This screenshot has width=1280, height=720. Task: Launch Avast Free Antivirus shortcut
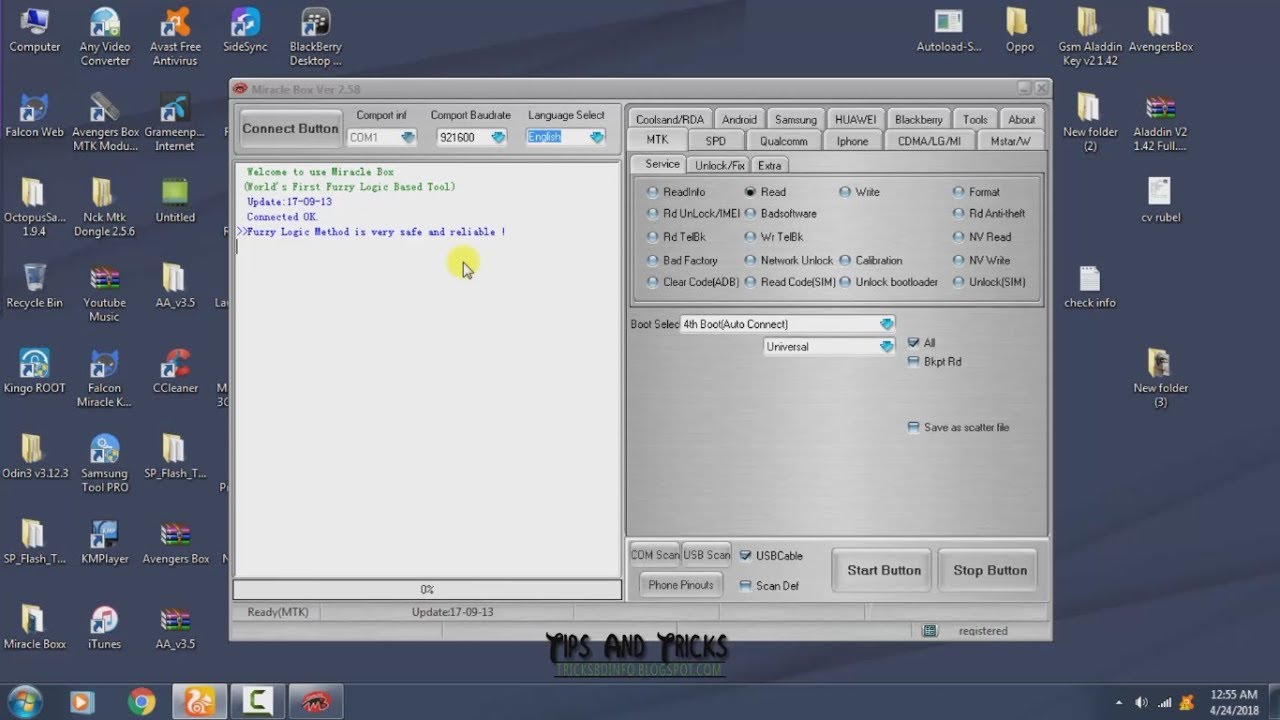[175, 37]
